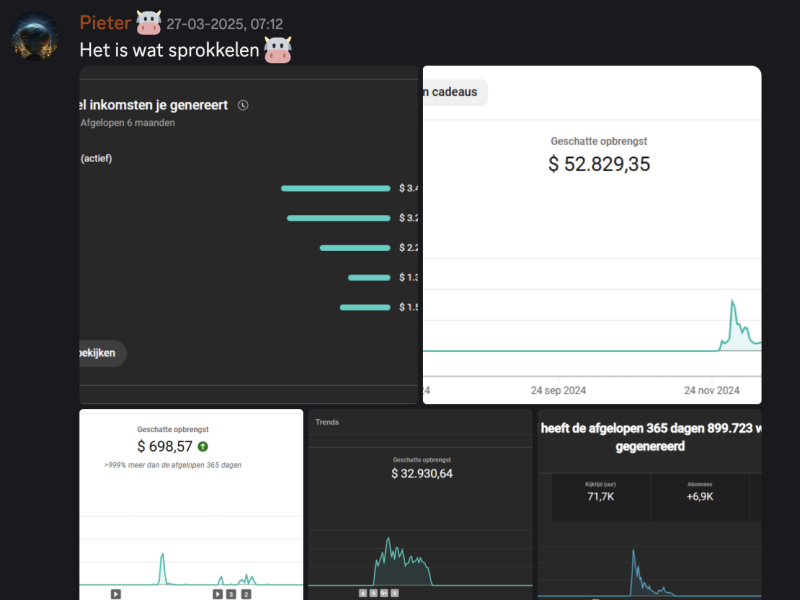Click the clock icon next to 'inkomsten je genereert'
Screen dimensions: 800x600
tap(243, 106)
